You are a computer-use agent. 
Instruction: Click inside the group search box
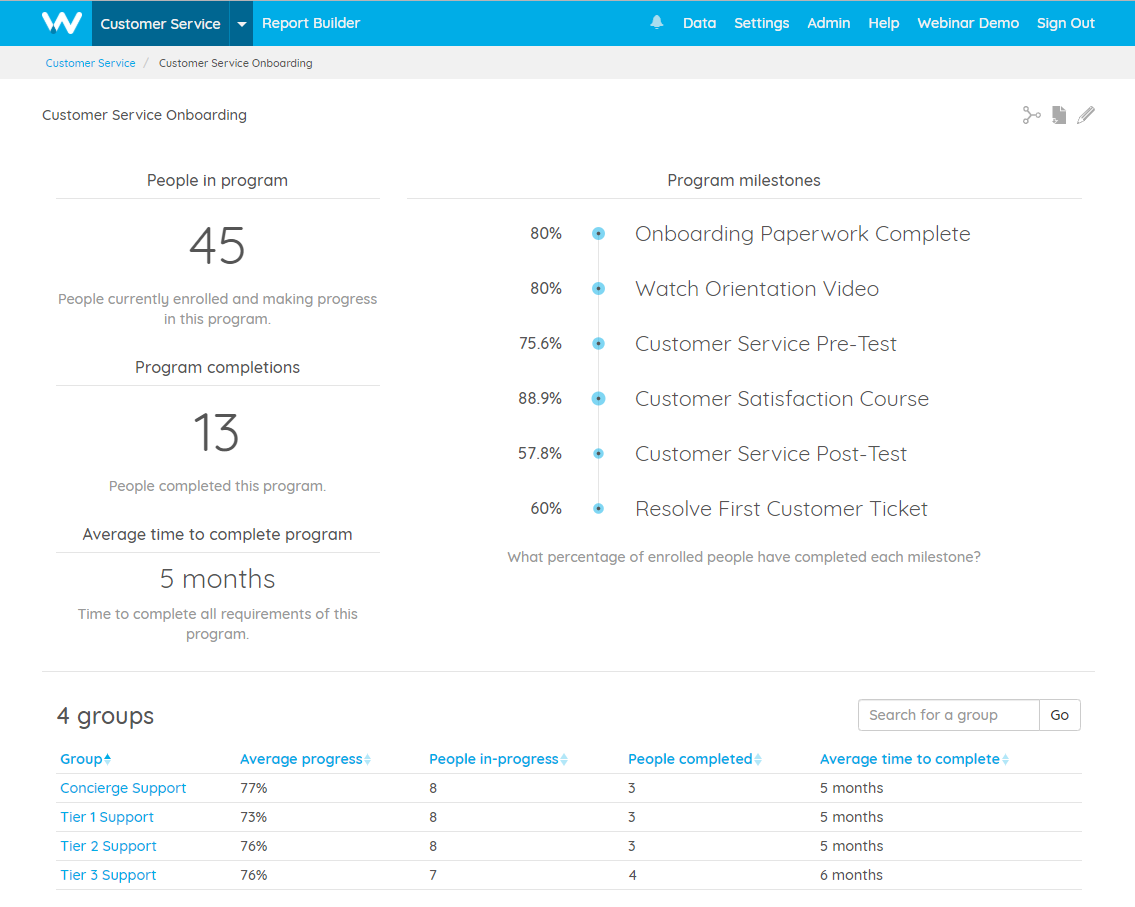948,715
